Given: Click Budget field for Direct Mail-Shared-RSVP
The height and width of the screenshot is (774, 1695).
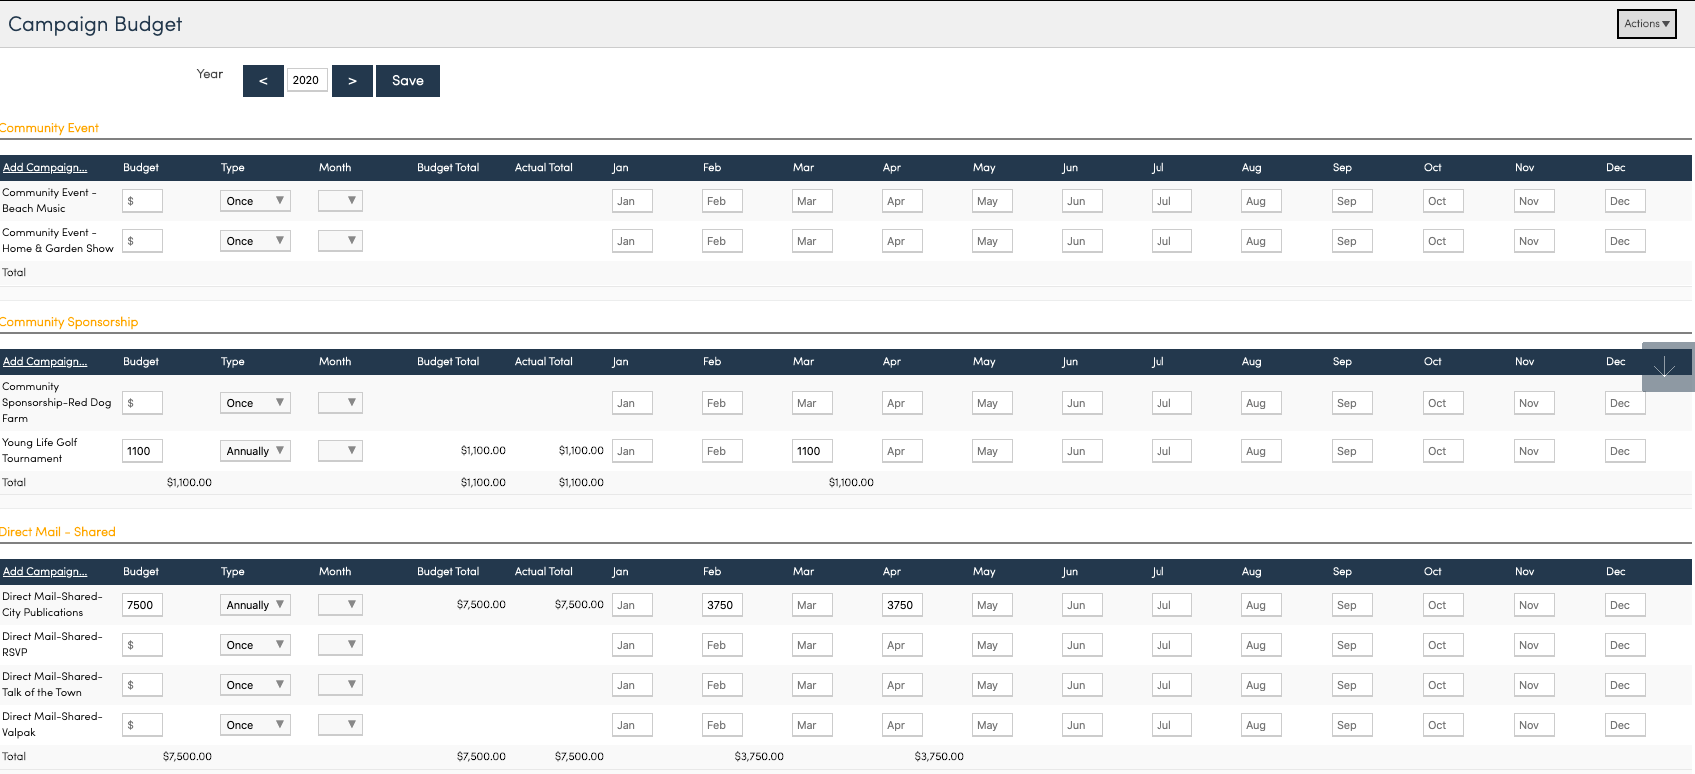Looking at the screenshot, I should pyautogui.click(x=142, y=645).
